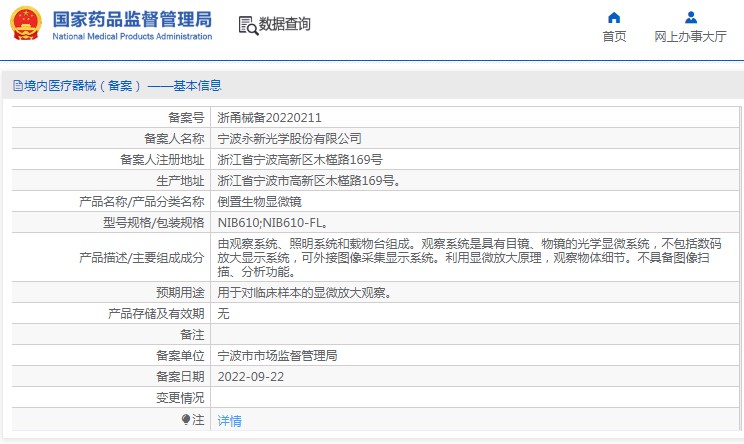Click 用于对临床样本的显微放大观察。 value
744x444 pixels.
pyautogui.click(x=305, y=293)
